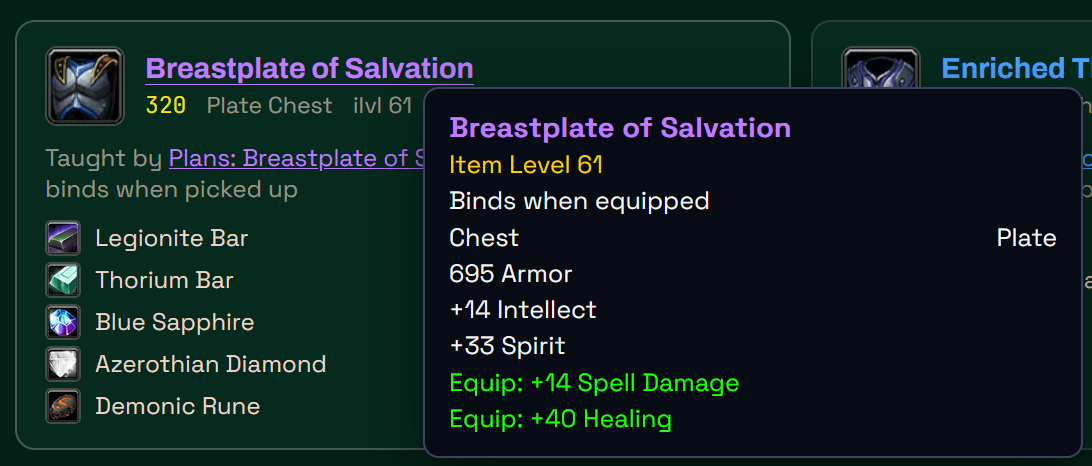Screen dimensions: 1092x466
Task: Select the Demonic Rune reagent icon
Action: 63,405
